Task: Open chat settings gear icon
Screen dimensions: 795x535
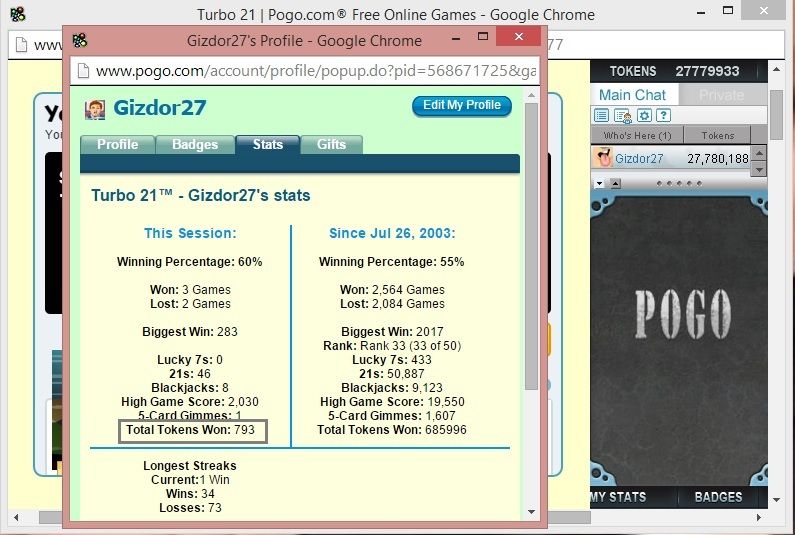Action: [644, 116]
